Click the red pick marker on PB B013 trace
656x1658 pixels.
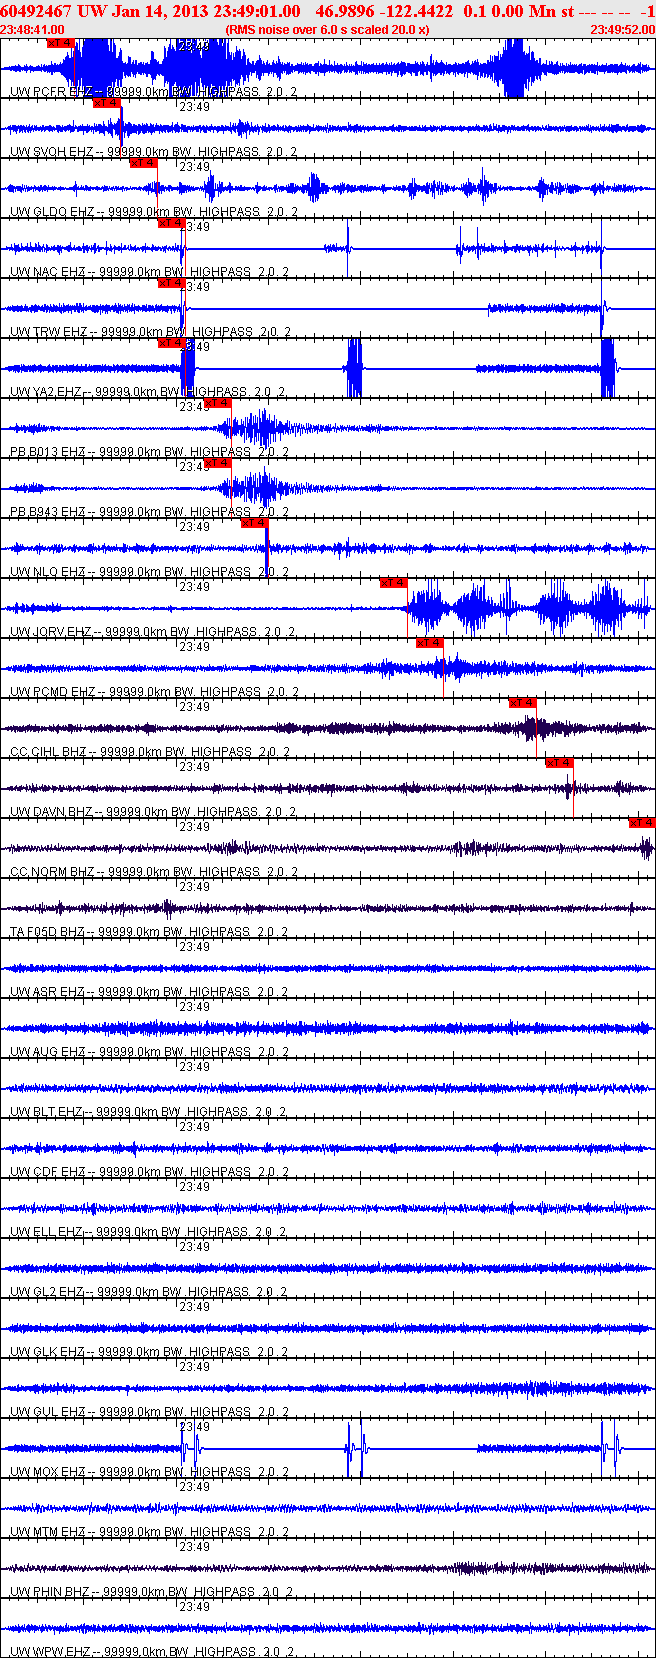coord(217,403)
